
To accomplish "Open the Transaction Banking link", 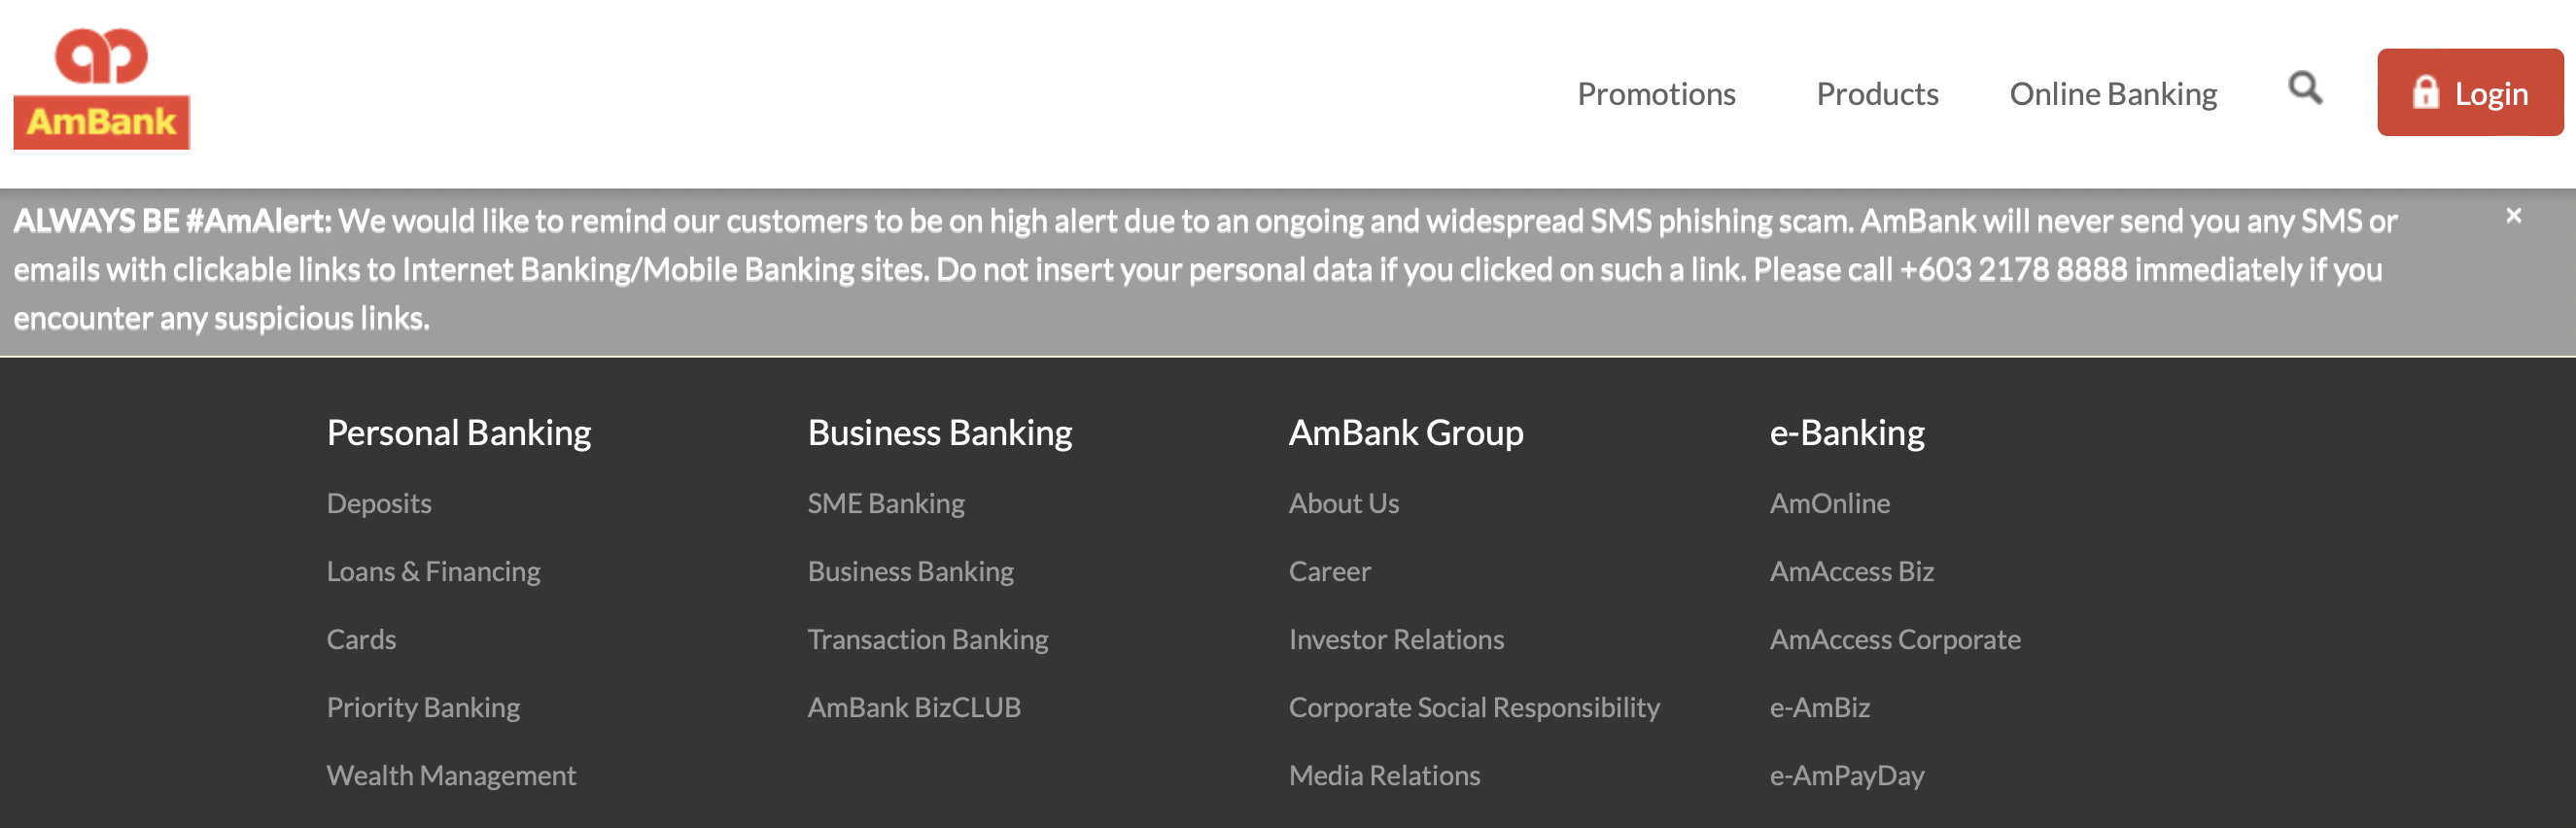I will pos(928,639).
